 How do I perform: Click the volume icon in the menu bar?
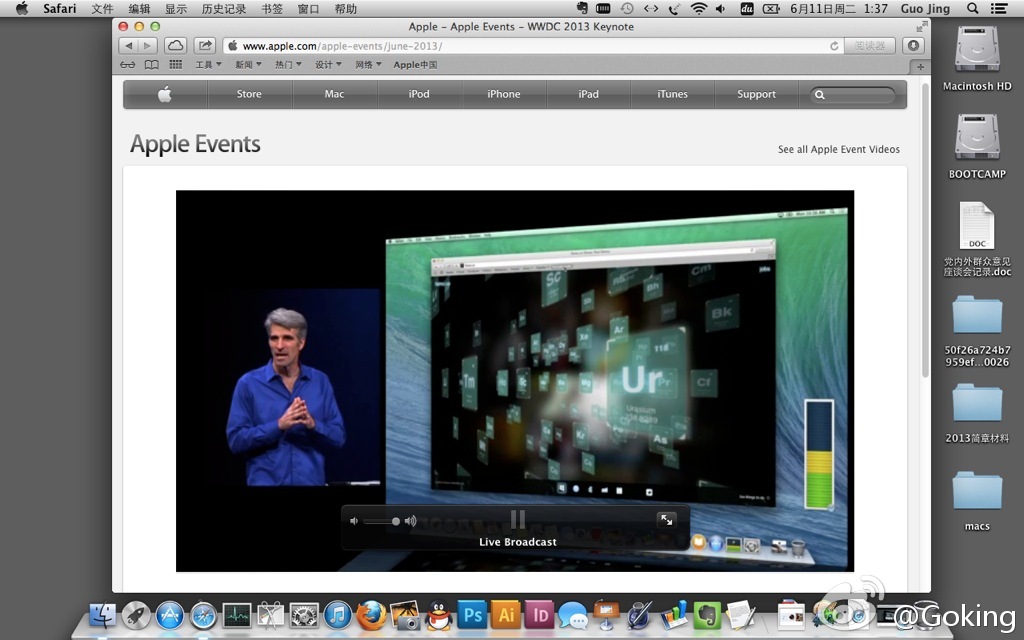click(720, 8)
